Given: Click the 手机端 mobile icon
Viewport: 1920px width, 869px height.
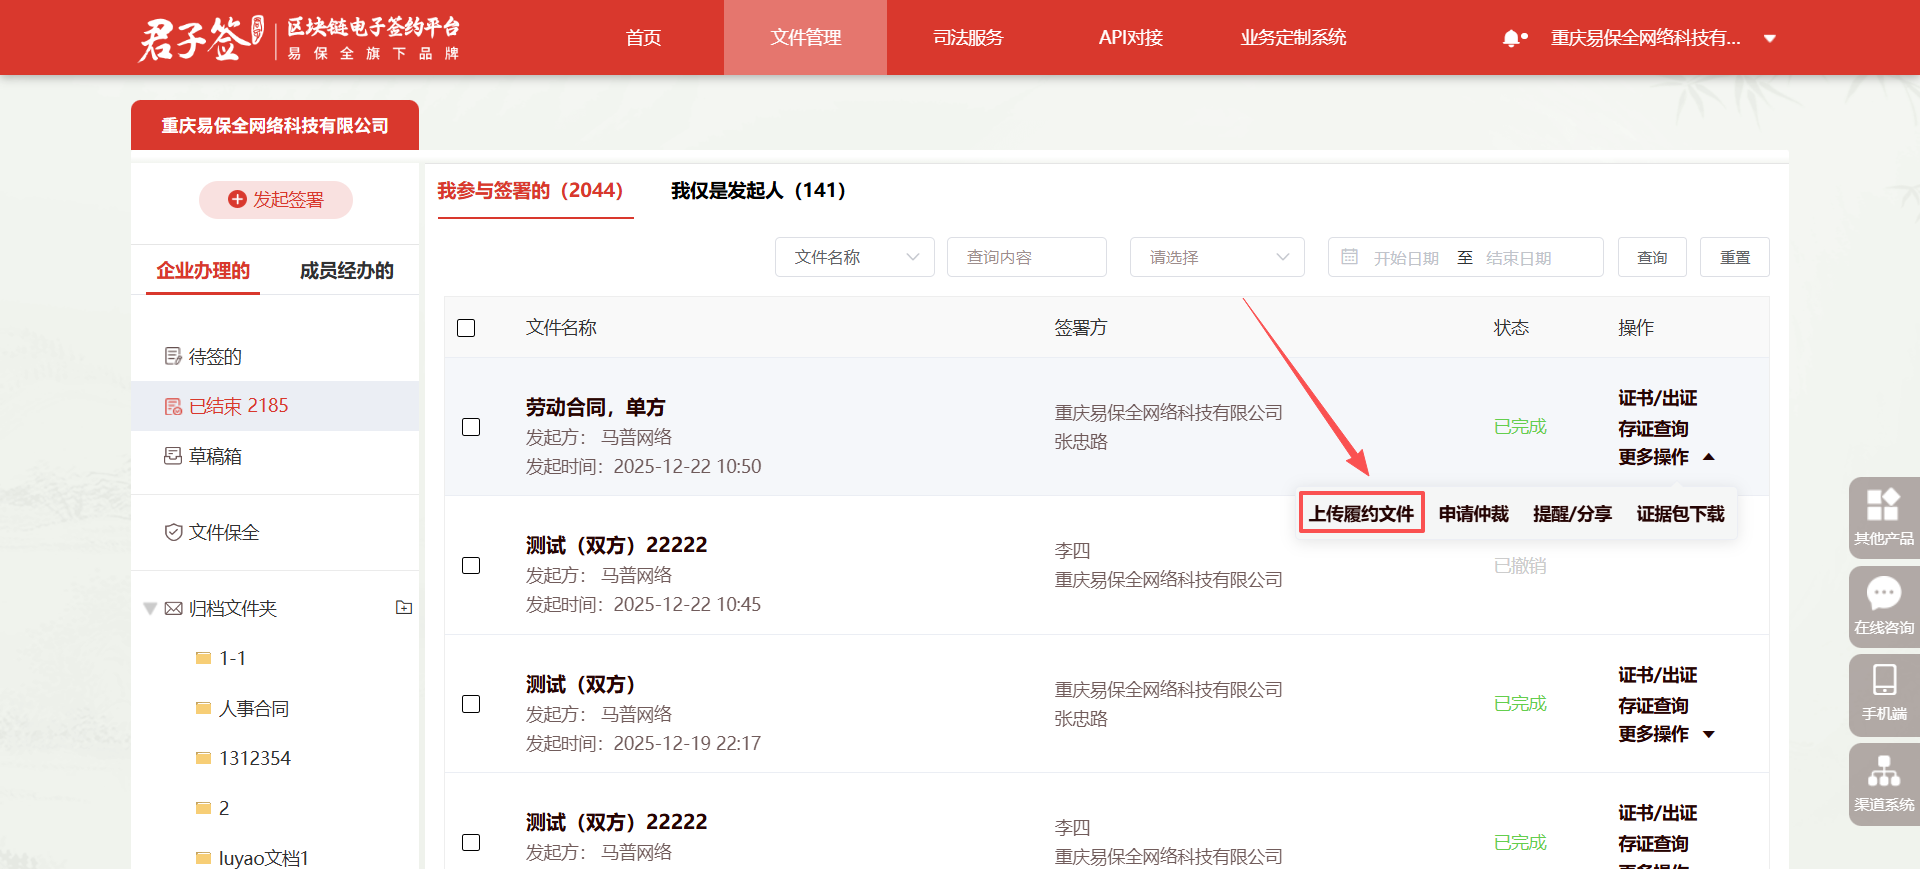Looking at the screenshot, I should point(1883,693).
